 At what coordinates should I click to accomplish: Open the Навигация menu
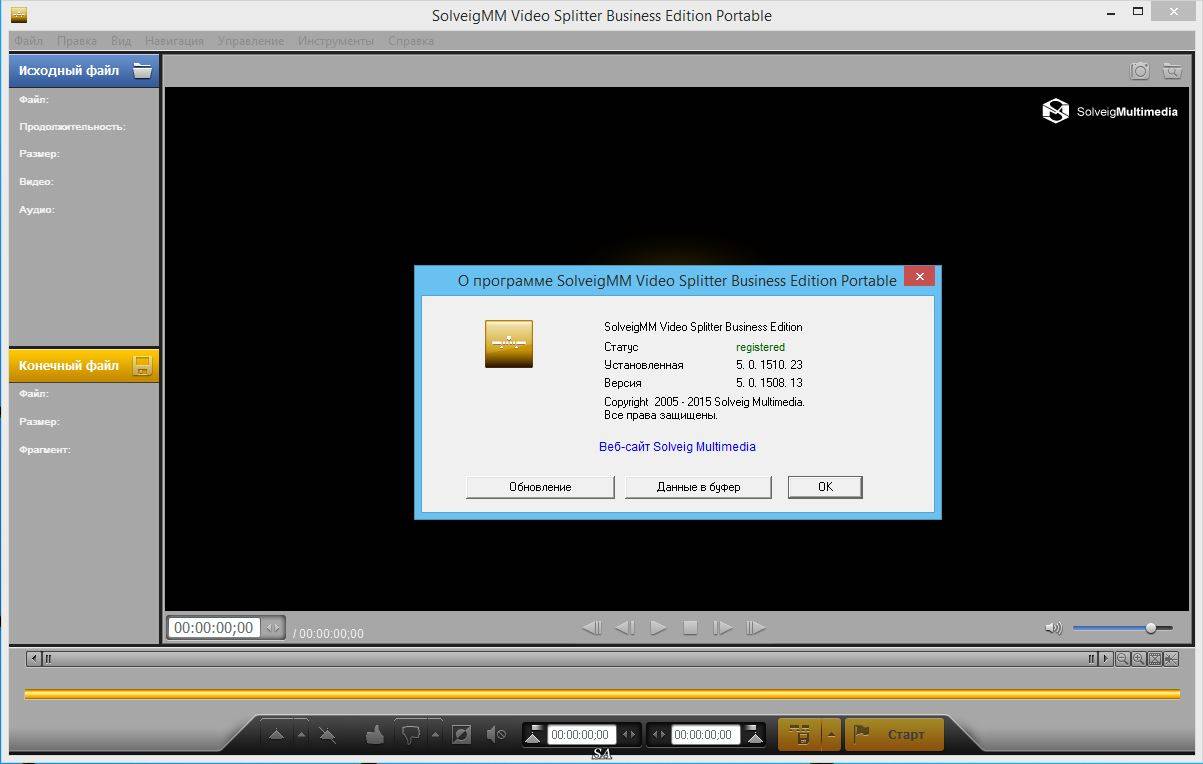pos(174,41)
